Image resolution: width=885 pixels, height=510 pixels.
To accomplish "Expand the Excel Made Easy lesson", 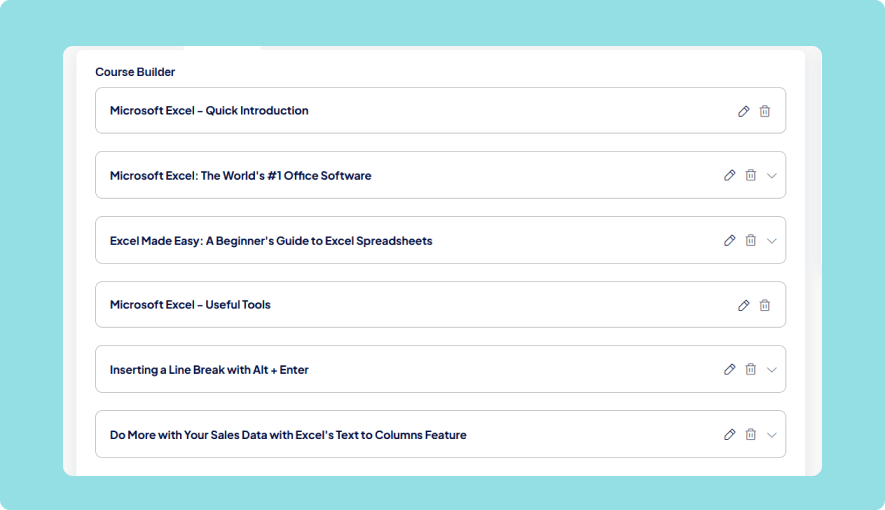I will [772, 241].
